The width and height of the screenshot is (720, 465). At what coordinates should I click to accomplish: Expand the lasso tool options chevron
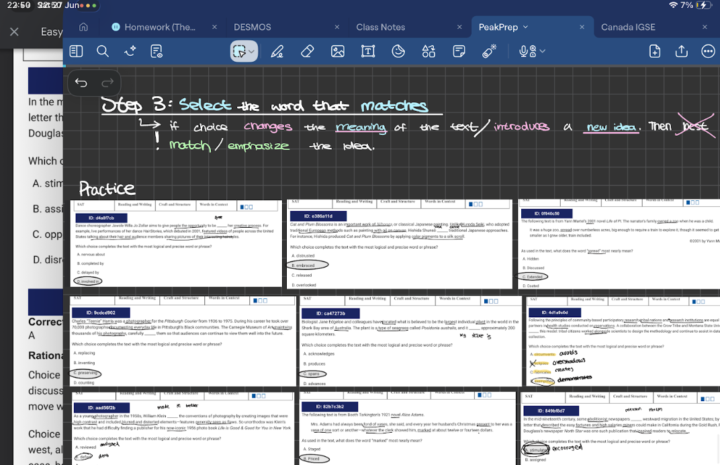pos(252,51)
